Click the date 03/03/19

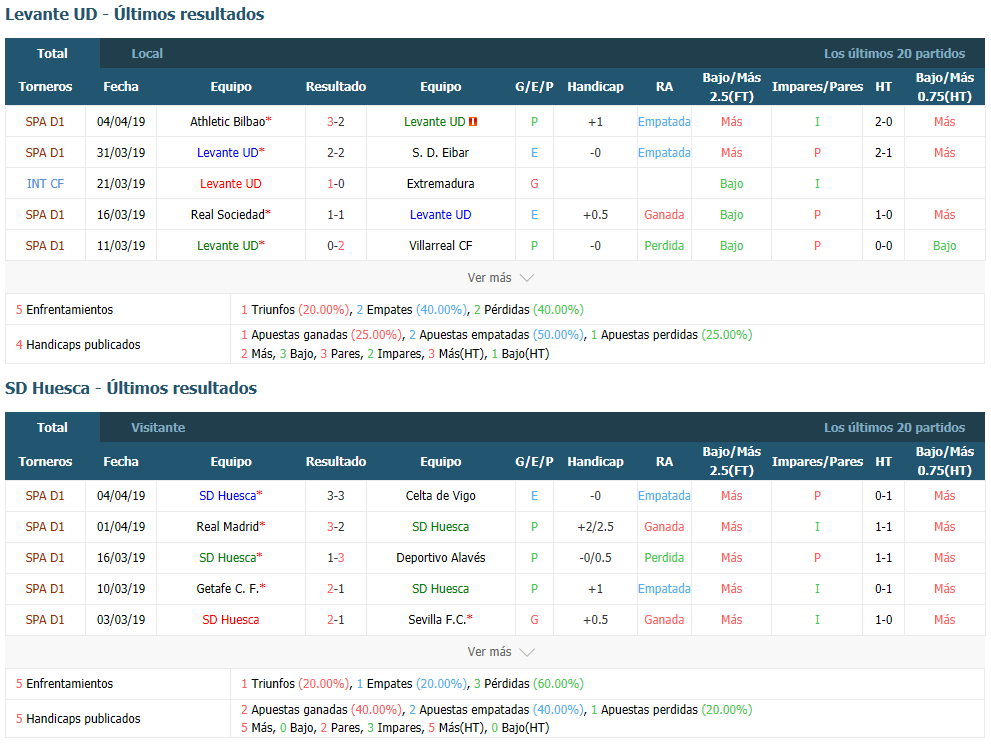point(121,620)
